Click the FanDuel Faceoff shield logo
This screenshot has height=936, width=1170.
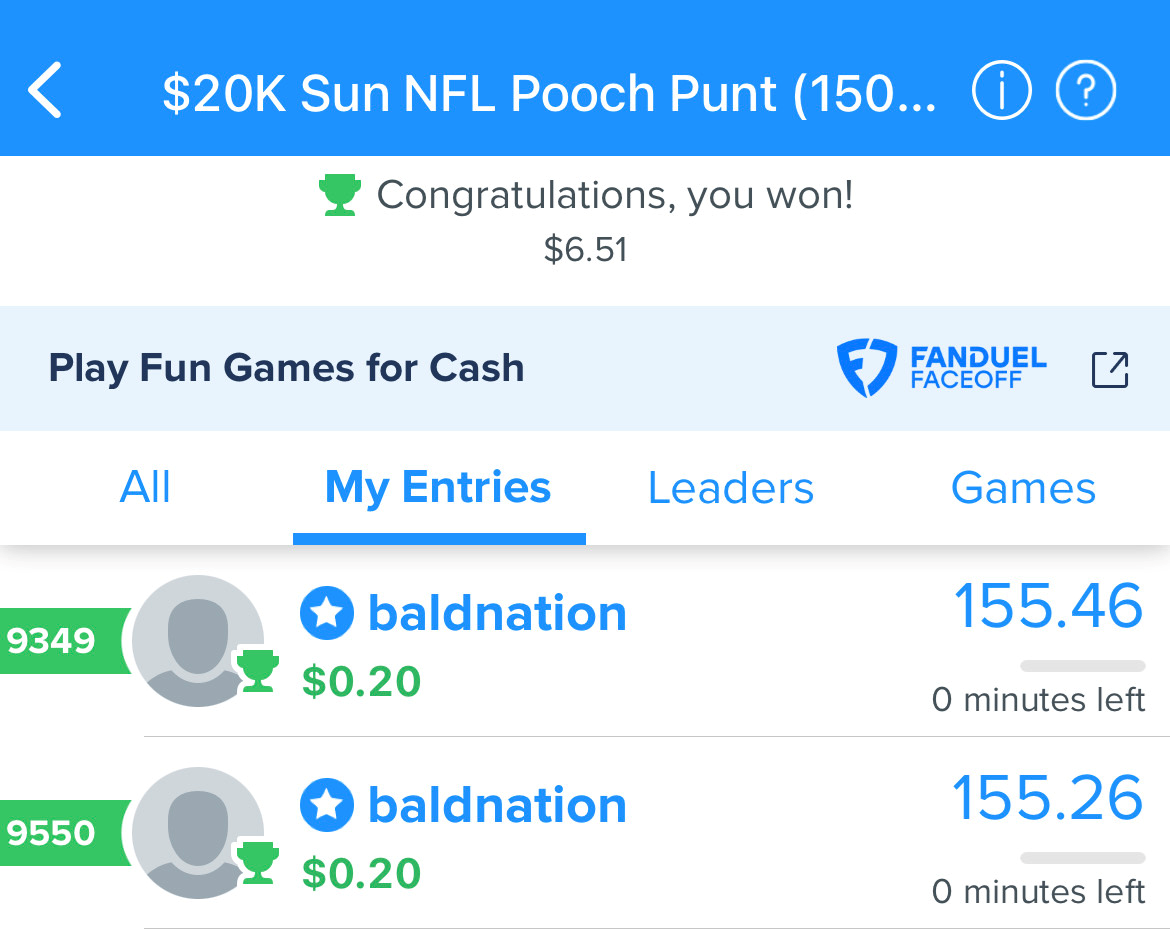tap(866, 367)
